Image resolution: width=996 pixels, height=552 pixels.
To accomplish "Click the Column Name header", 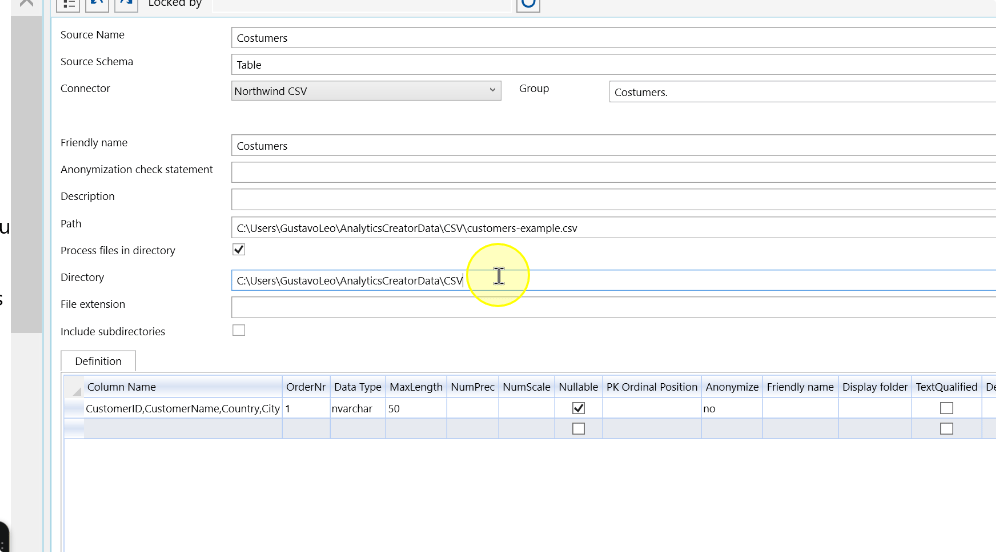I will coord(183,387).
